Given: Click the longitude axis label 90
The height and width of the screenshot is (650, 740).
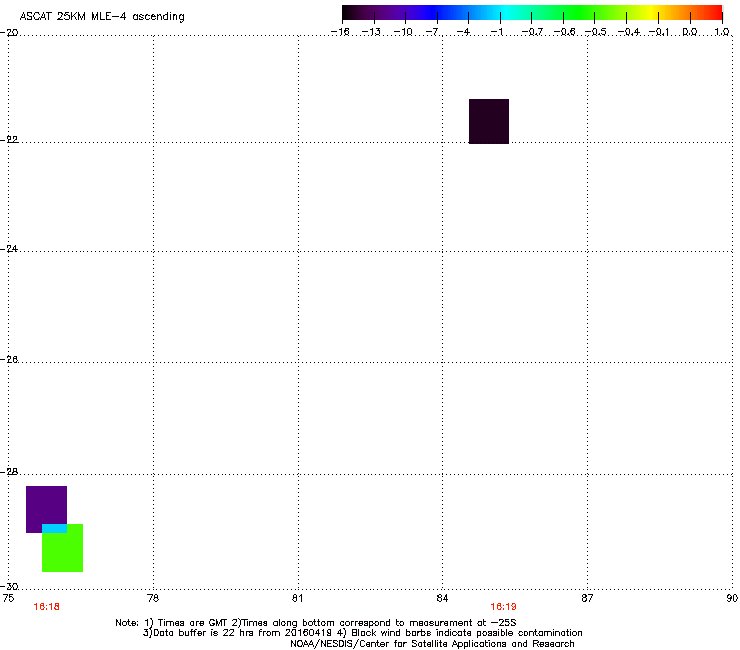Looking at the screenshot, I should pyautogui.click(x=732, y=598).
